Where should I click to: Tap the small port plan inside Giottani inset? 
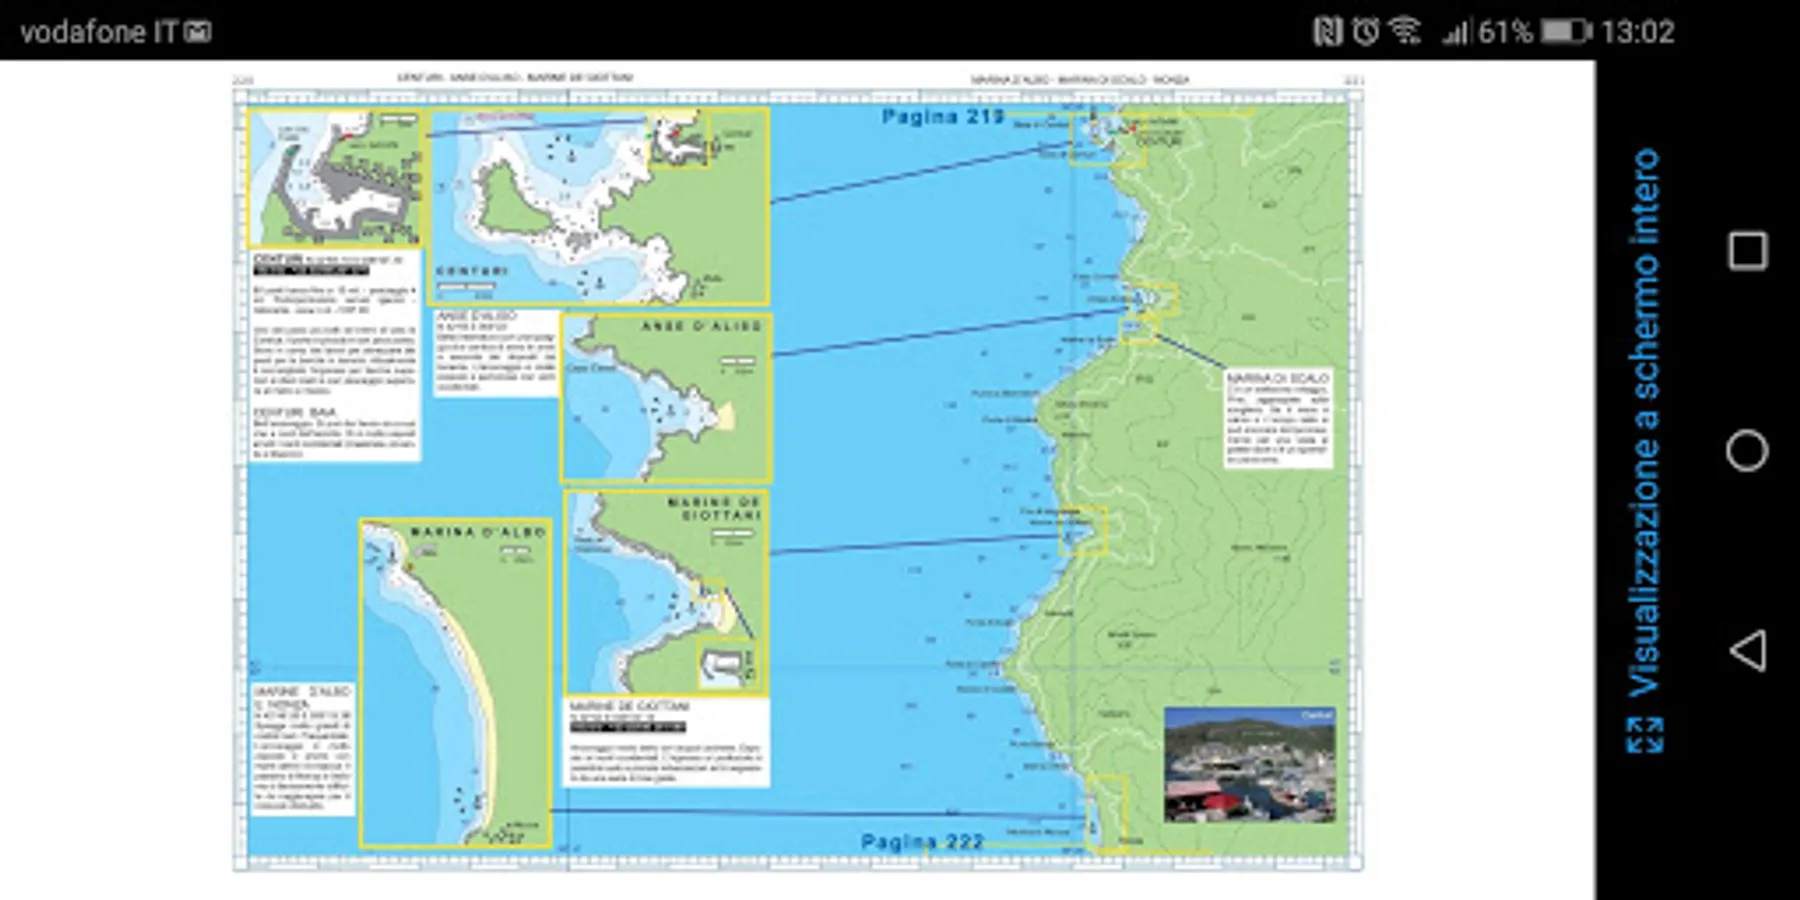click(728, 663)
